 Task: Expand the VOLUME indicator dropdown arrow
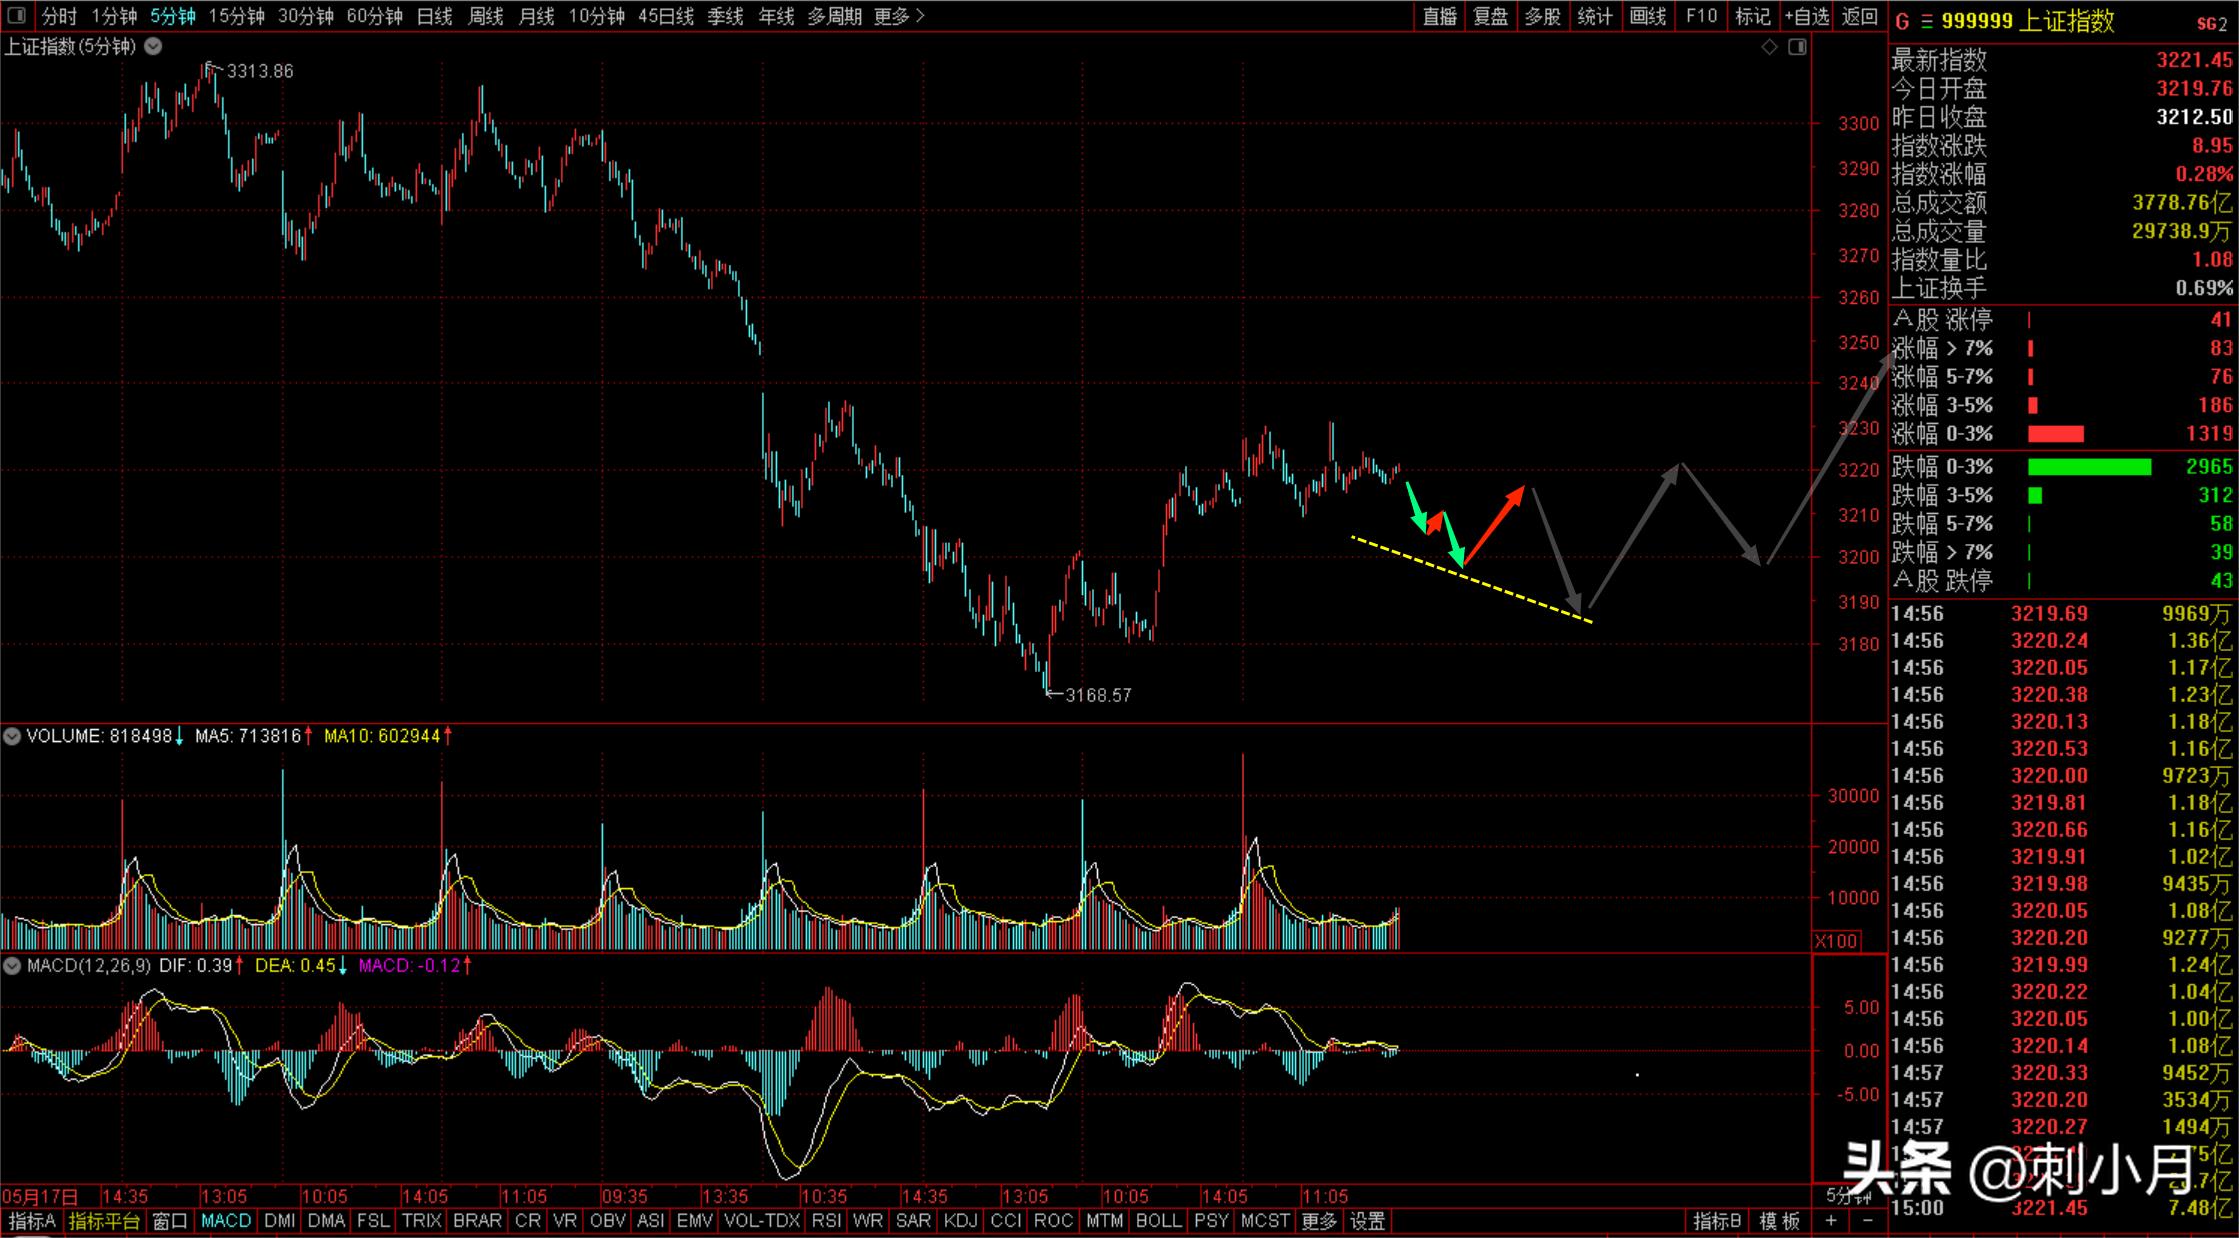click(x=12, y=736)
